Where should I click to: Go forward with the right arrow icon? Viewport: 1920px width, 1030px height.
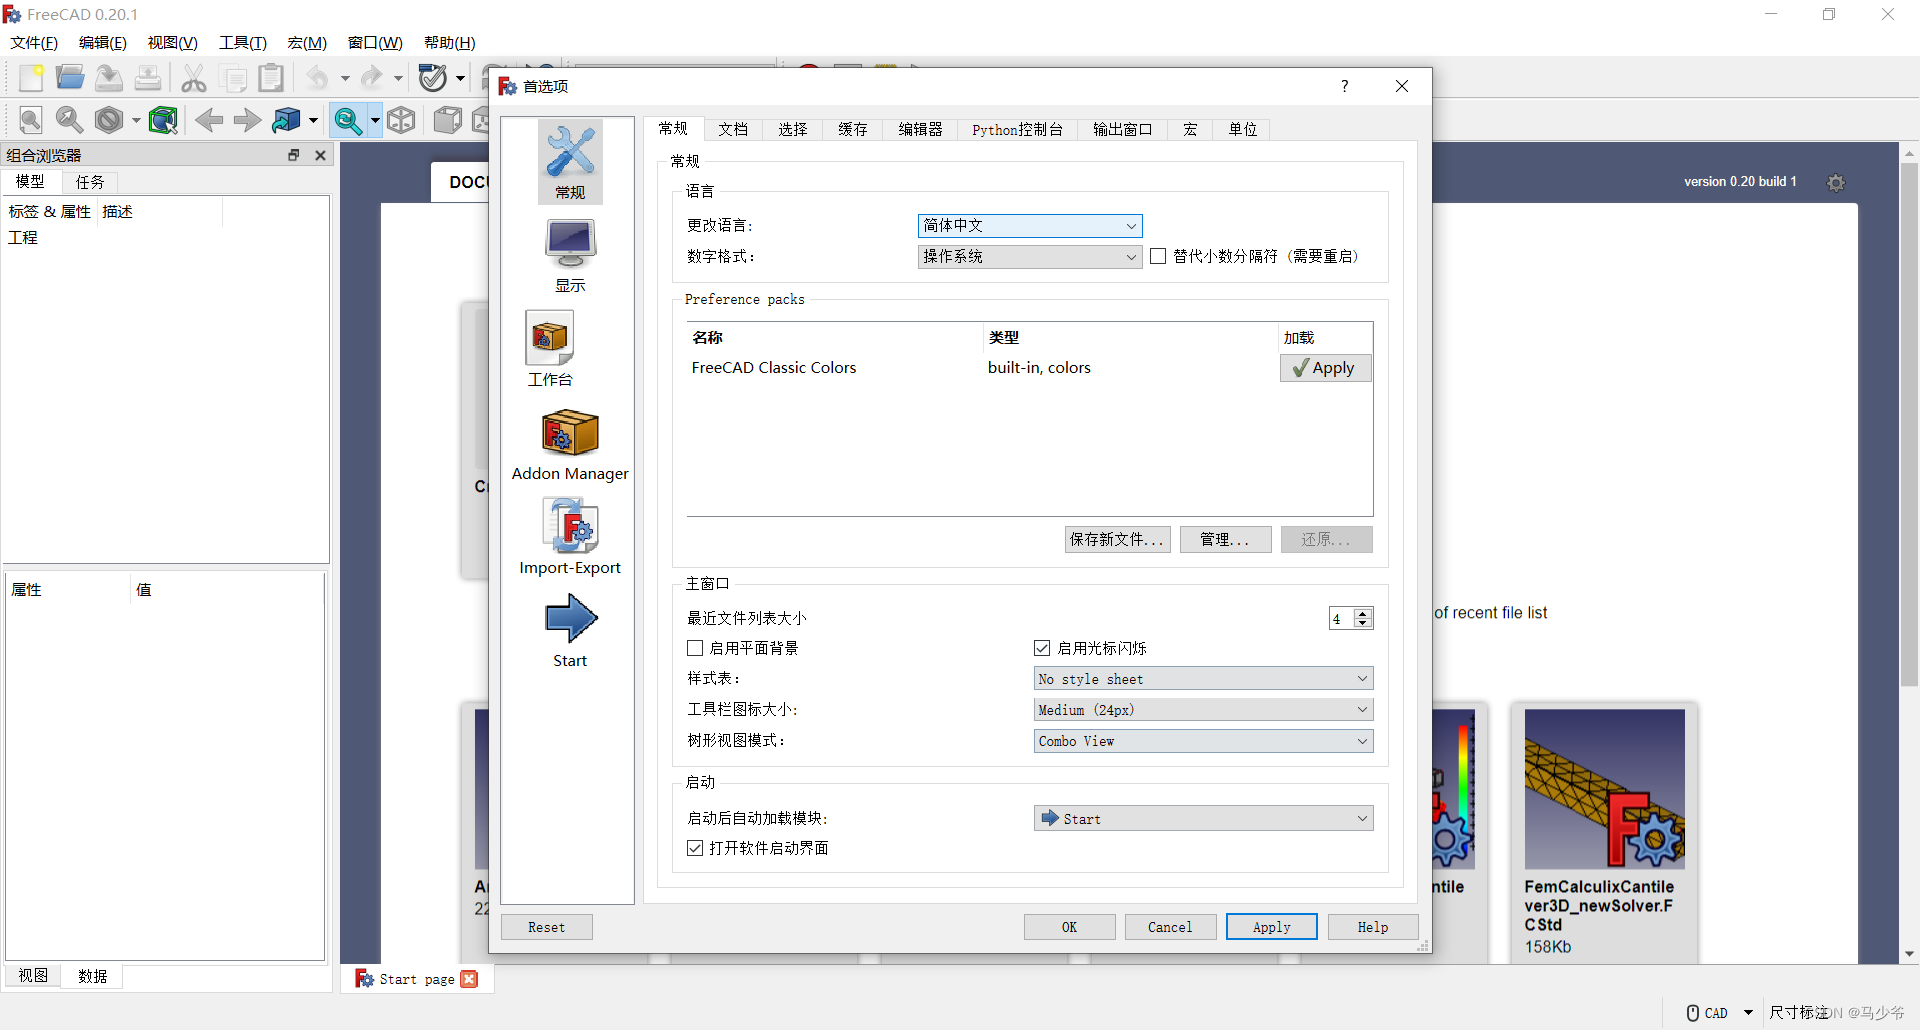click(247, 120)
